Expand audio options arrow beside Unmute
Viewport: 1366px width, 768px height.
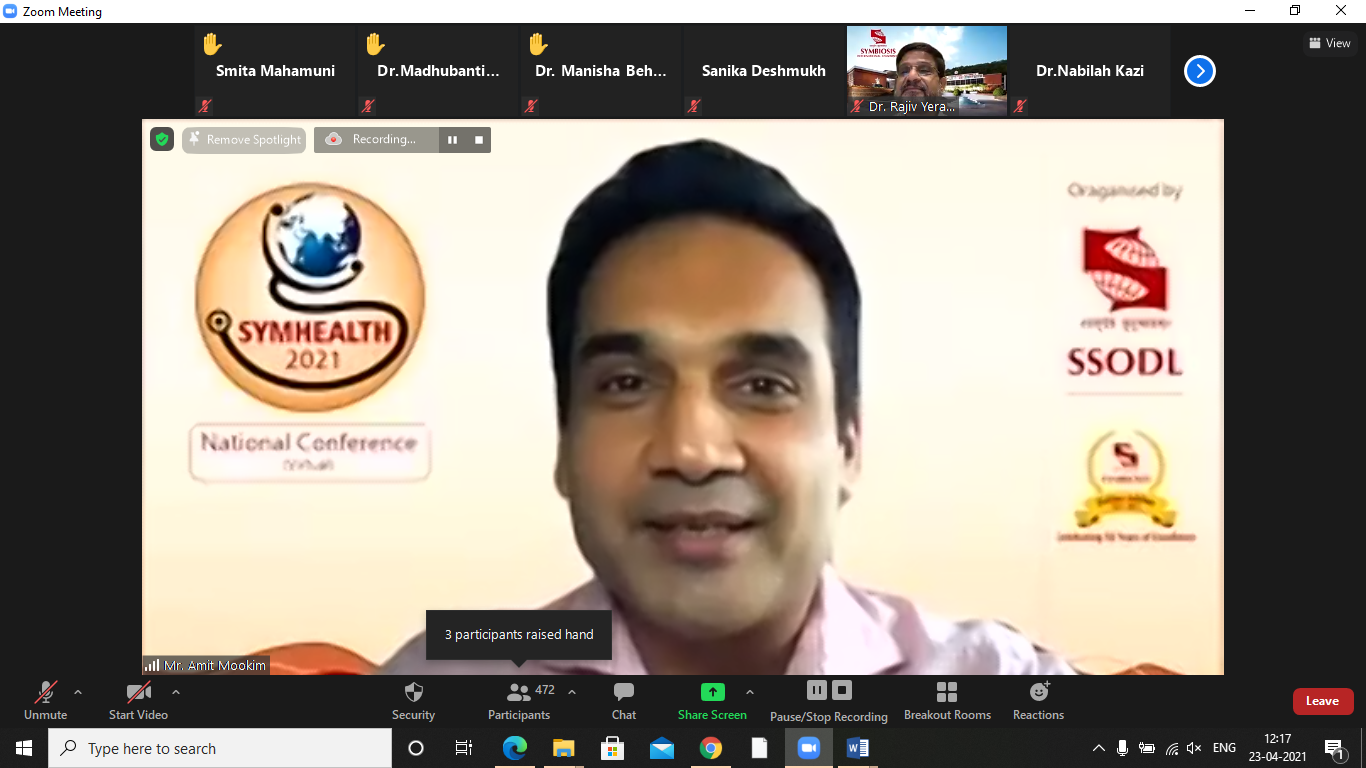(x=78, y=692)
